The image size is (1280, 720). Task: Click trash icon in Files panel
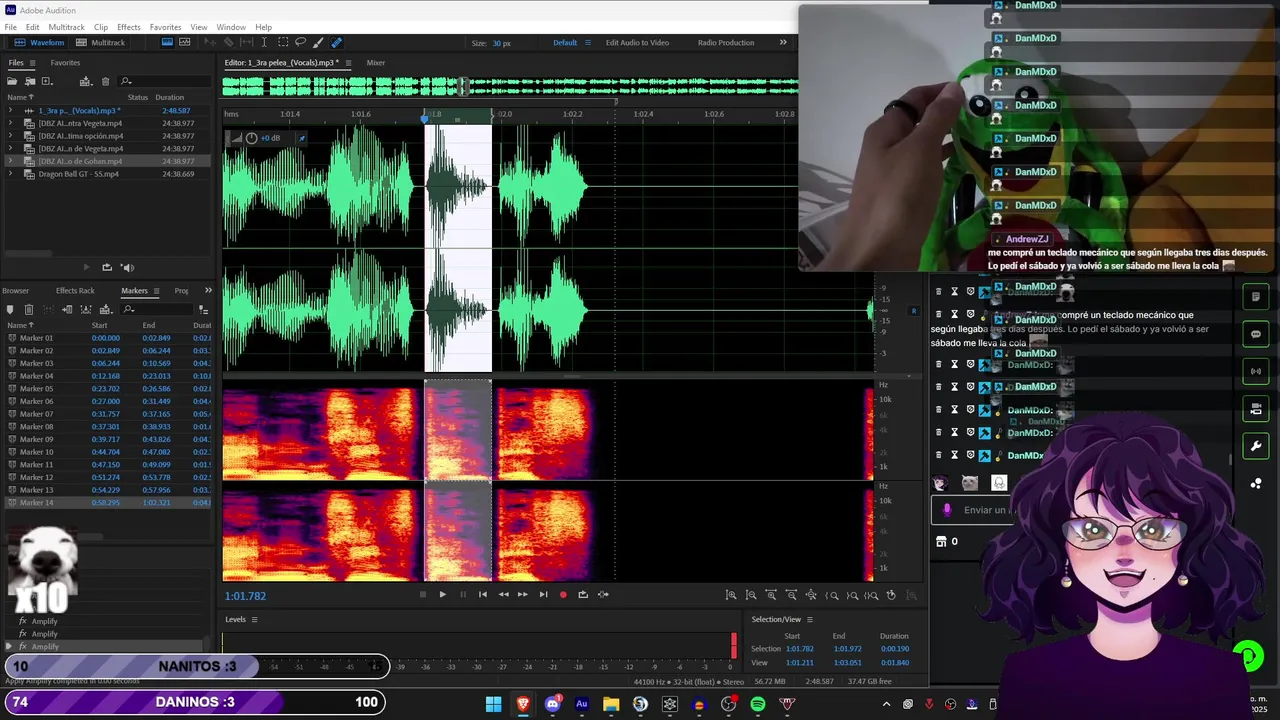point(105,81)
